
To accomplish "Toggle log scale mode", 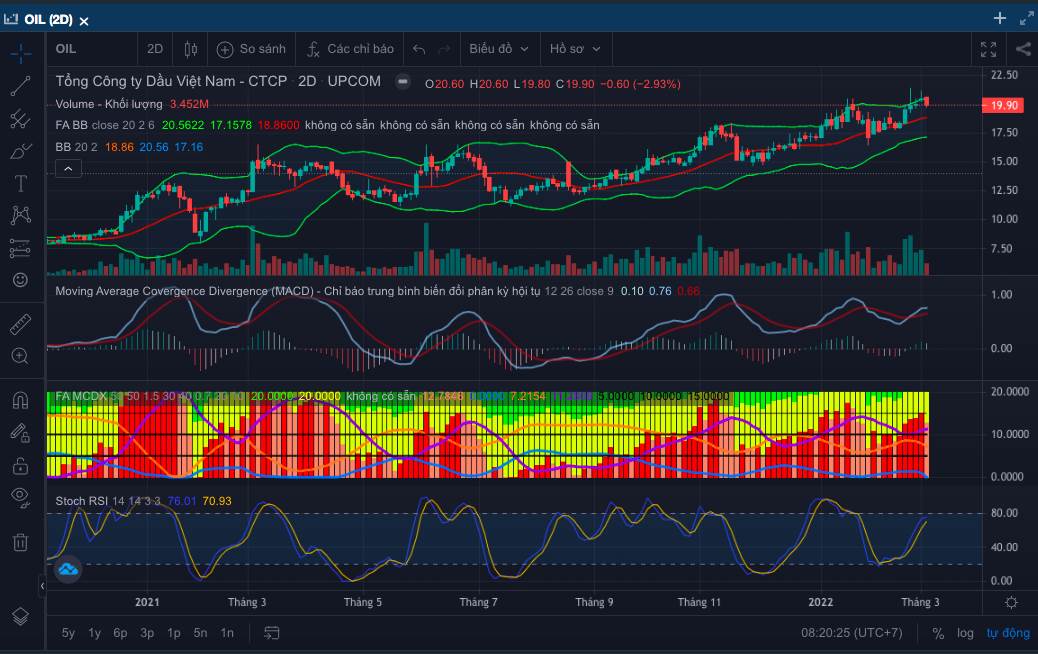I will coord(965,633).
